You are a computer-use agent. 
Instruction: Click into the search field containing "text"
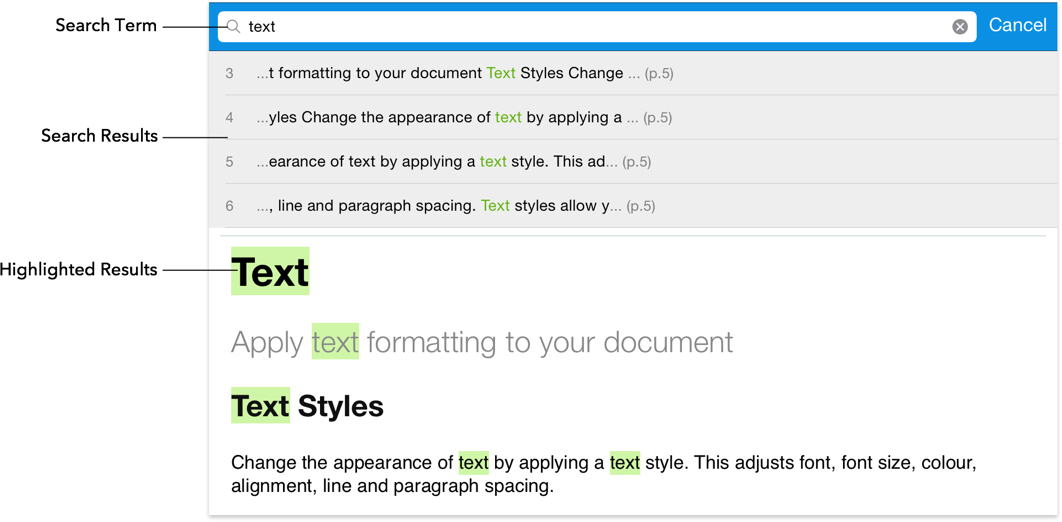(590, 27)
